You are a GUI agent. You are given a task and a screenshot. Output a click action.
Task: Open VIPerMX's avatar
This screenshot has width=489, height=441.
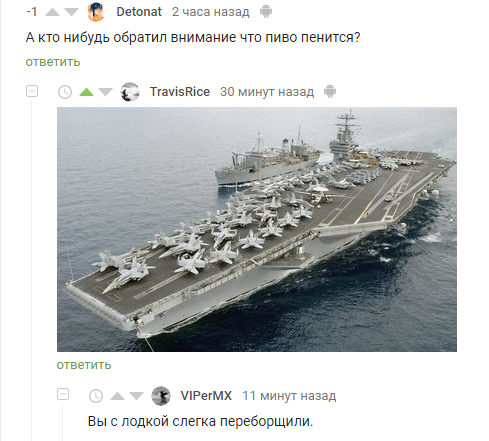(161, 396)
